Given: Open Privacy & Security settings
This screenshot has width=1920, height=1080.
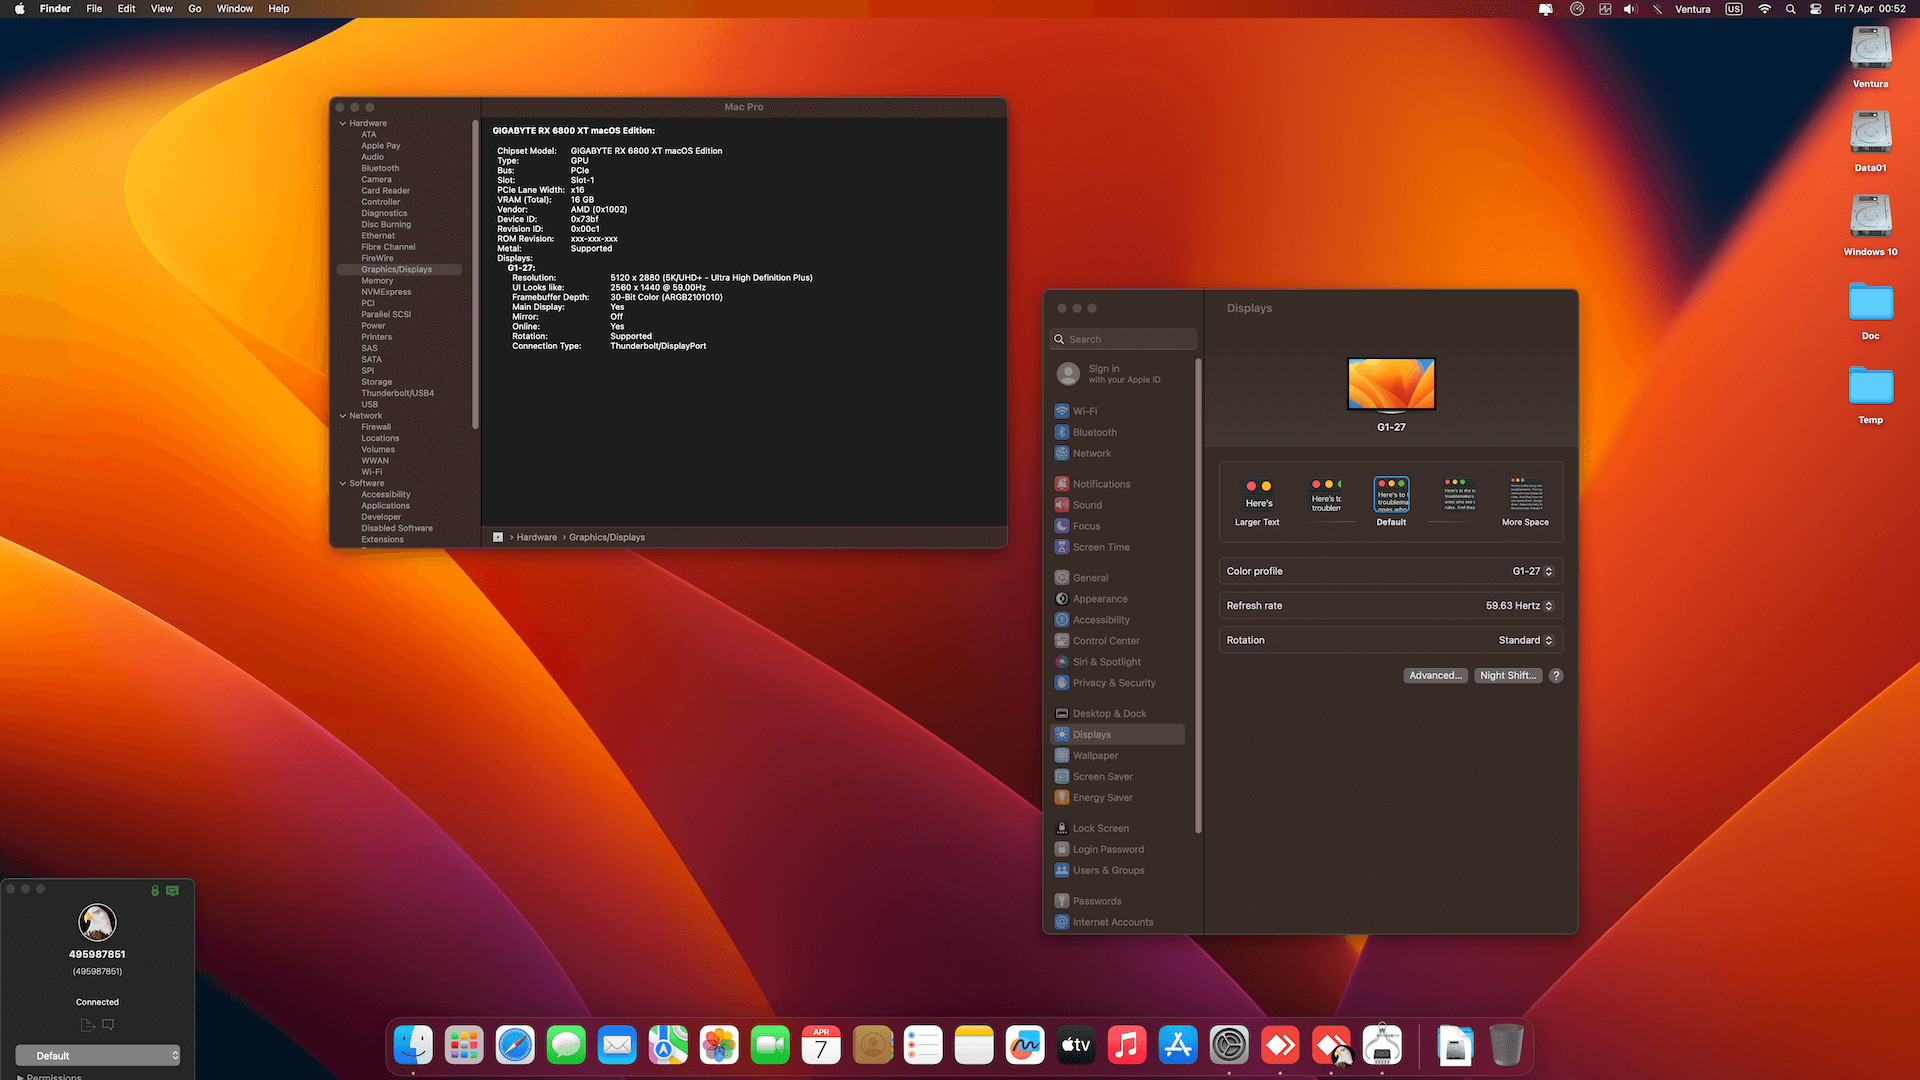Looking at the screenshot, I should [x=1118, y=683].
